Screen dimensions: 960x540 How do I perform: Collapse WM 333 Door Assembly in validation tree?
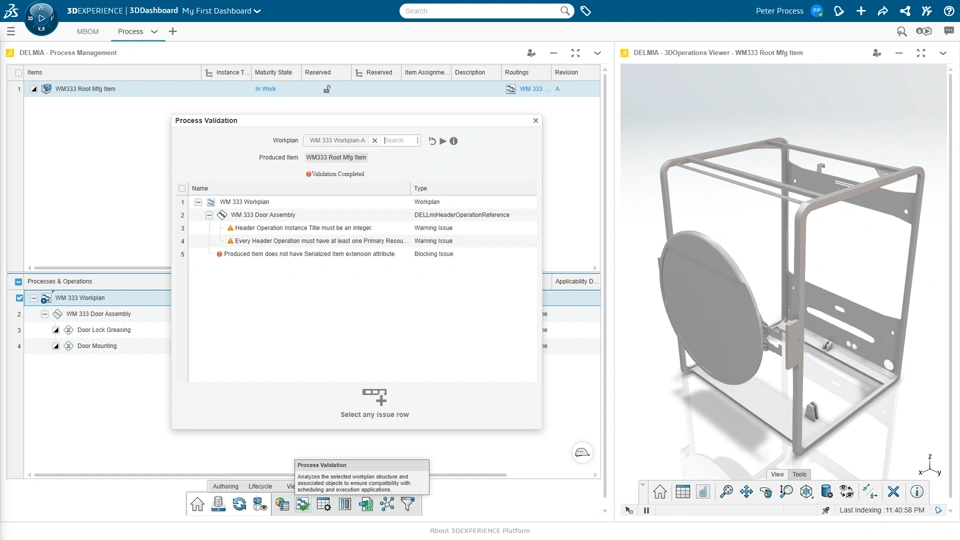click(209, 215)
